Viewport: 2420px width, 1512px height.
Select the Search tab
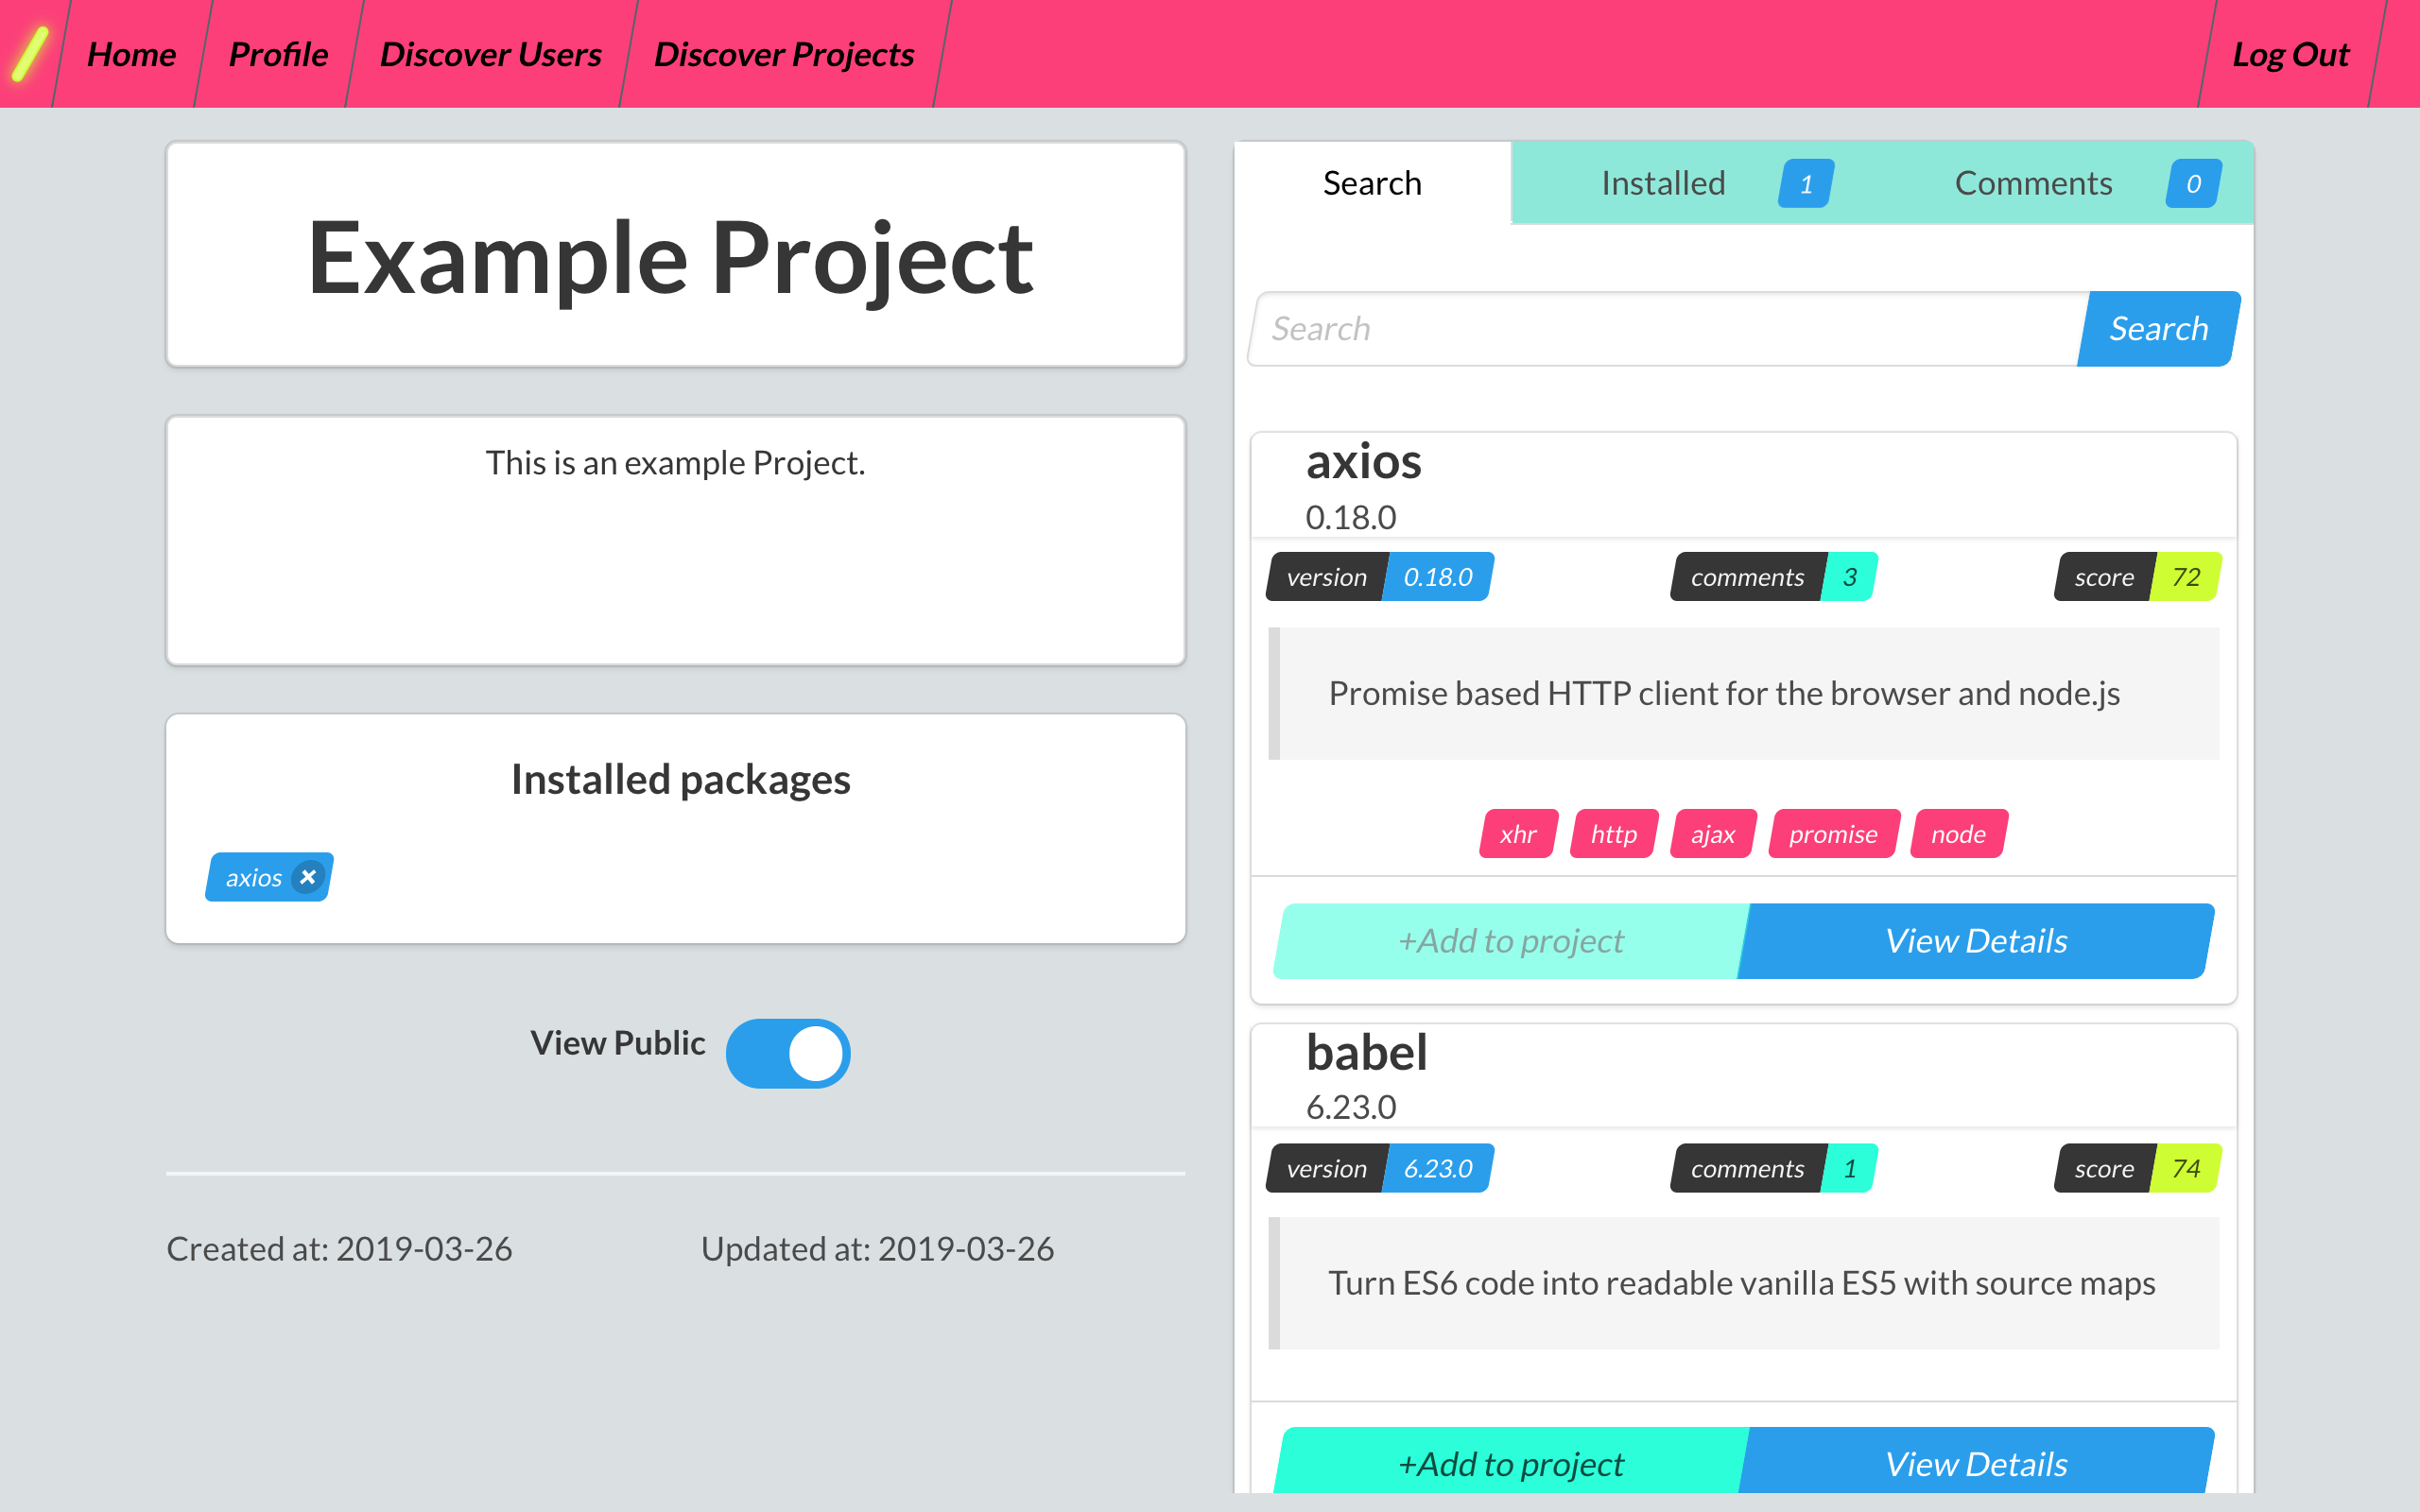point(1372,183)
